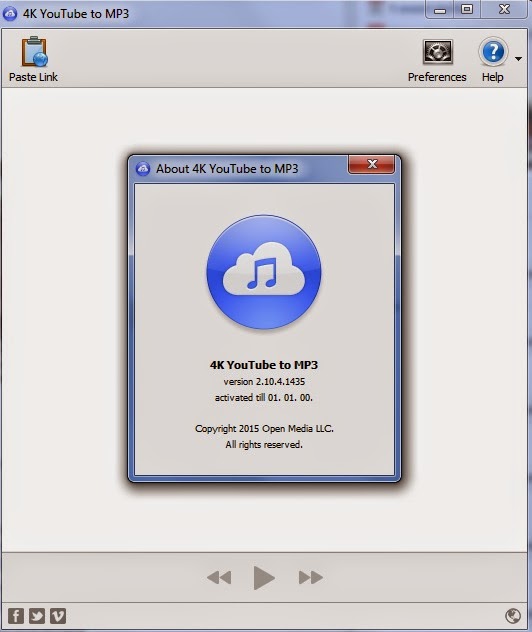Maximize the 4K YouTube to MP3 window
The image size is (532, 632).
pyautogui.click(x=467, y=10)
